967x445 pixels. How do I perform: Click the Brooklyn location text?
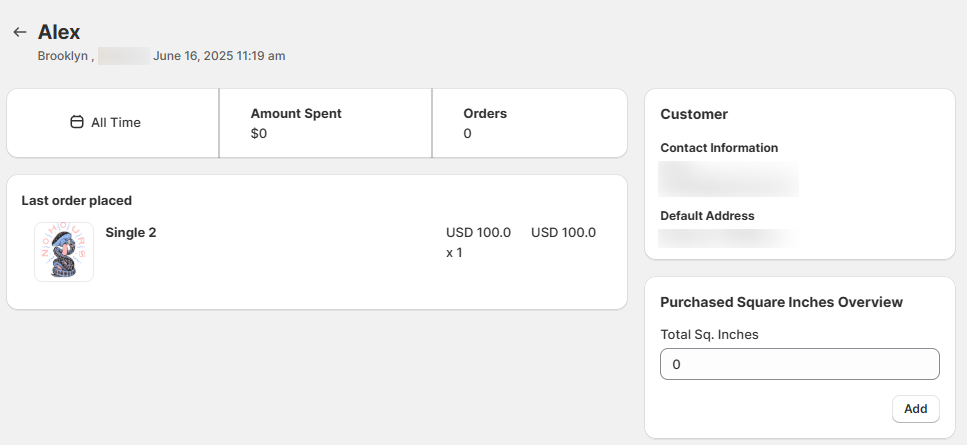(63, 56)
